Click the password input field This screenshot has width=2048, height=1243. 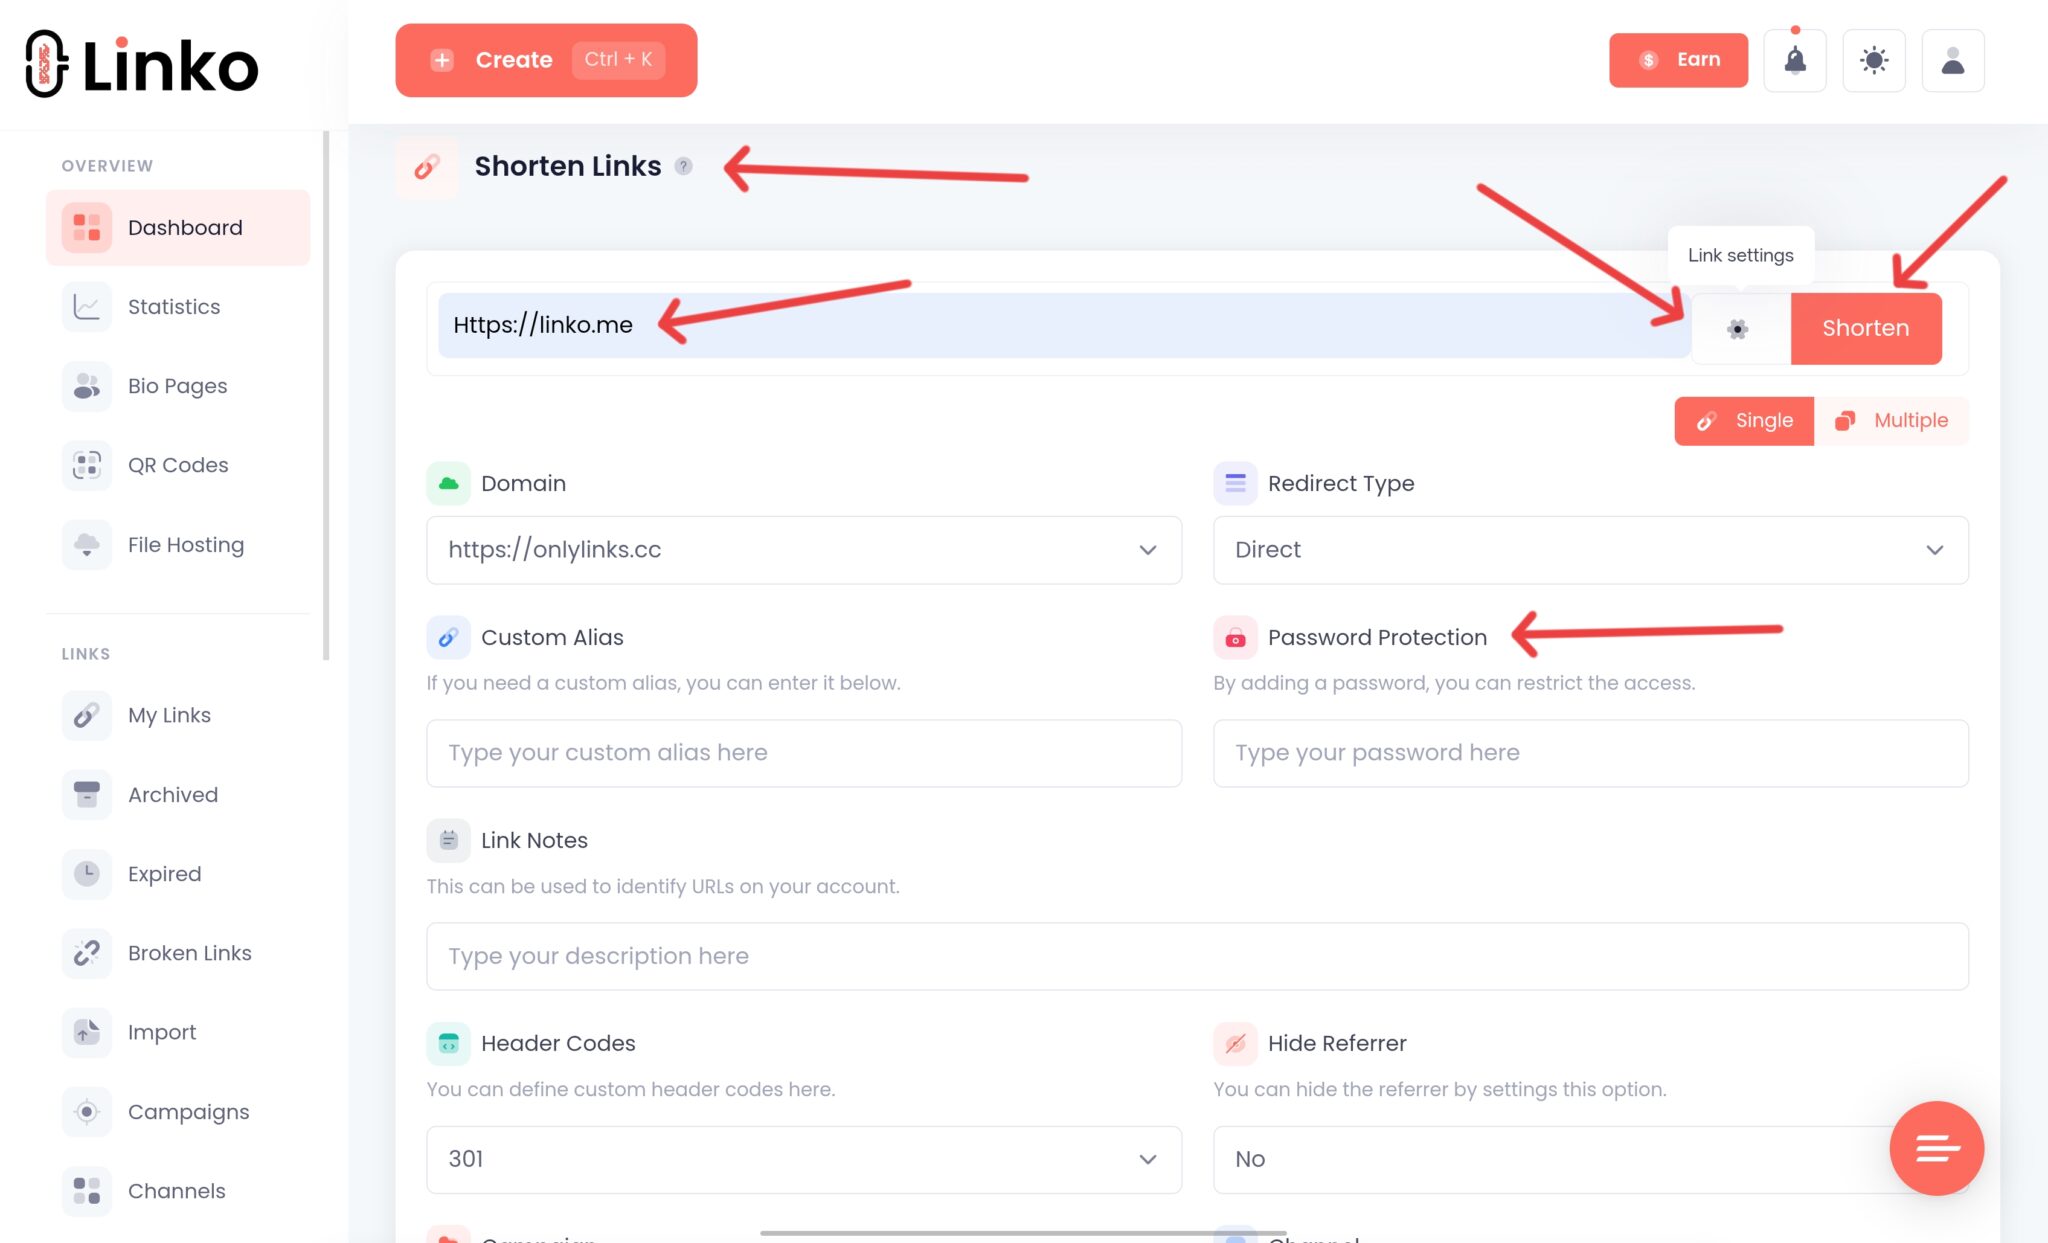[x=1590, y=753]
